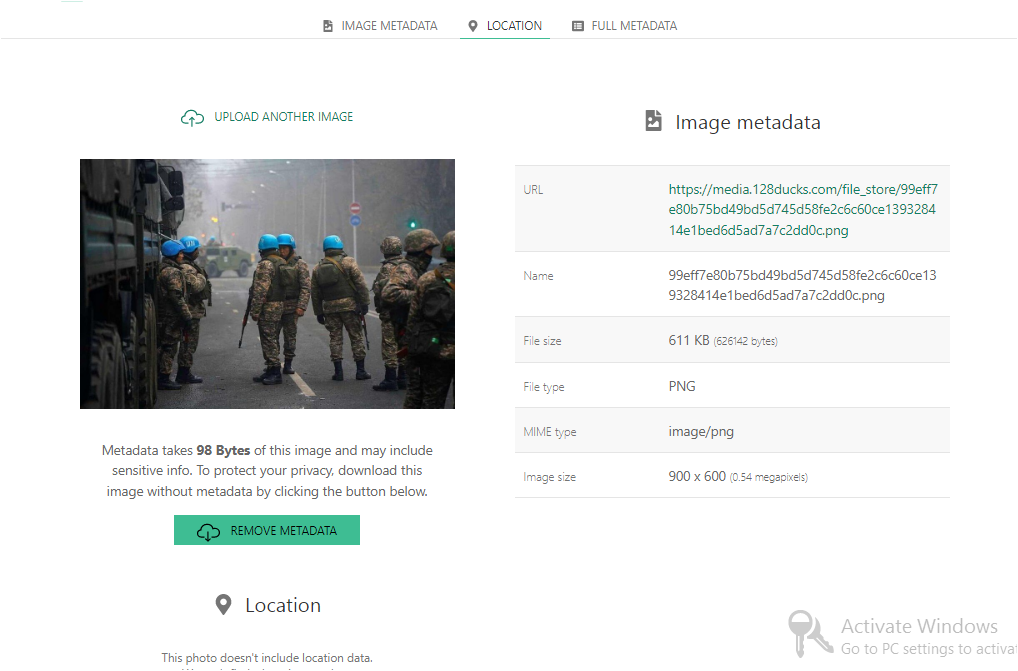The height and width of the screenshot is (671, 1018).
Task: Click the Location section heading text
Action: click(283, 605)
